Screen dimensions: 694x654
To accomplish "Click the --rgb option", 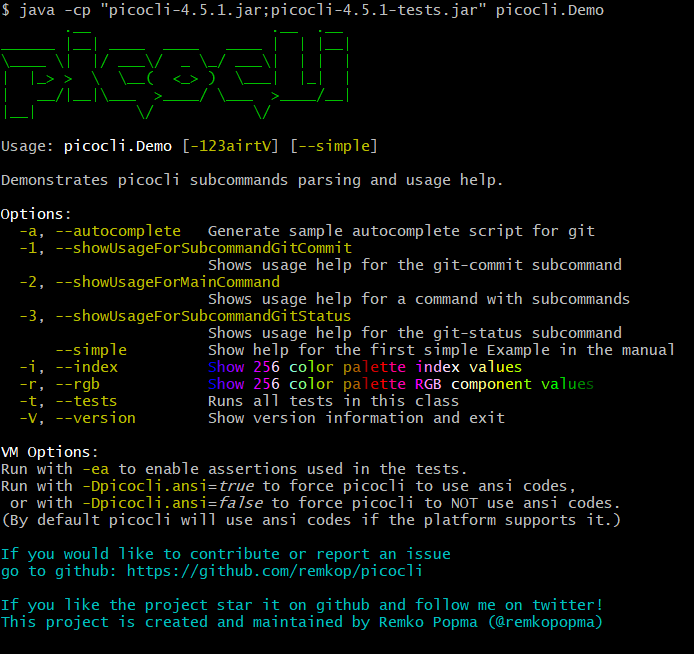I will (x=77, y=385).
